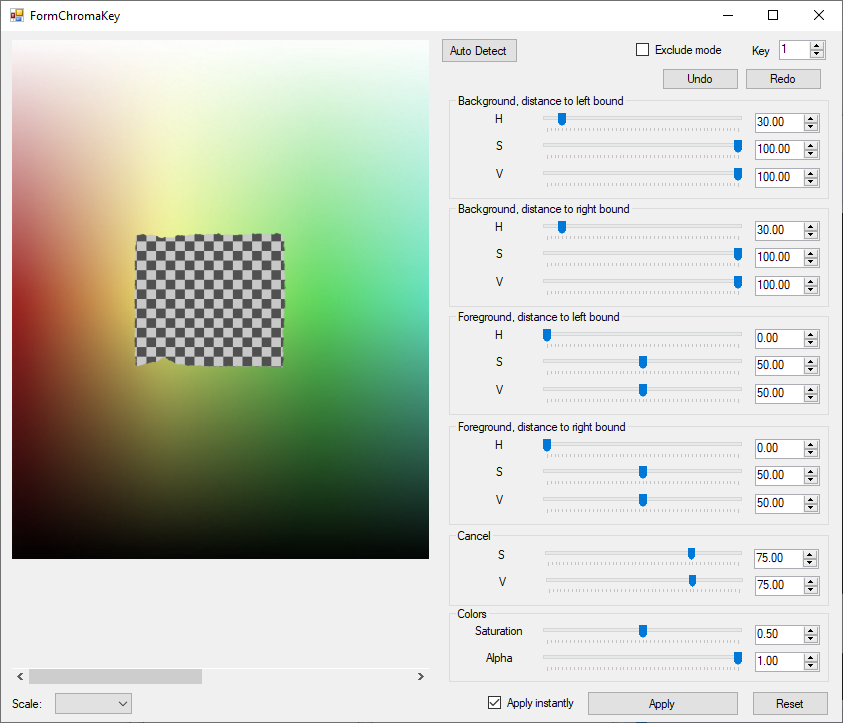Decrease the Key value with down arrow

click(817, 54)
